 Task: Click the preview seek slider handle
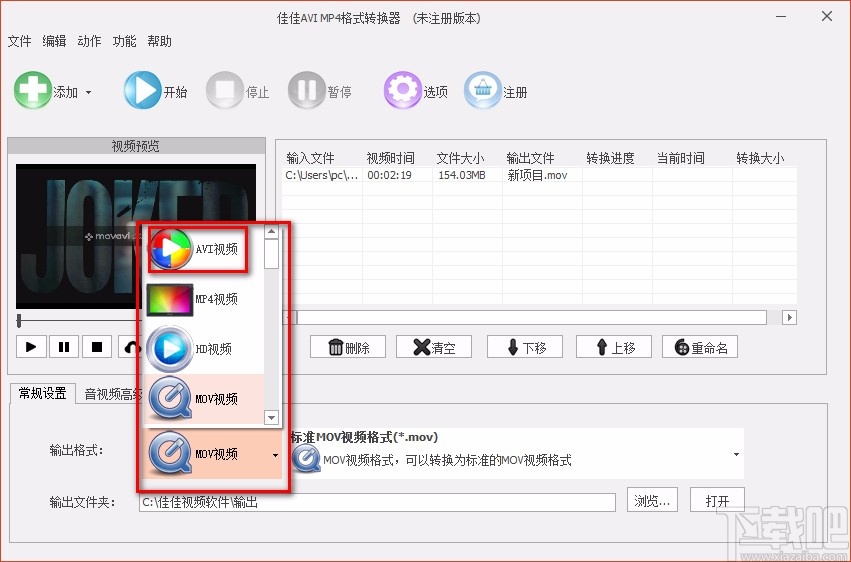pos(19,321)
